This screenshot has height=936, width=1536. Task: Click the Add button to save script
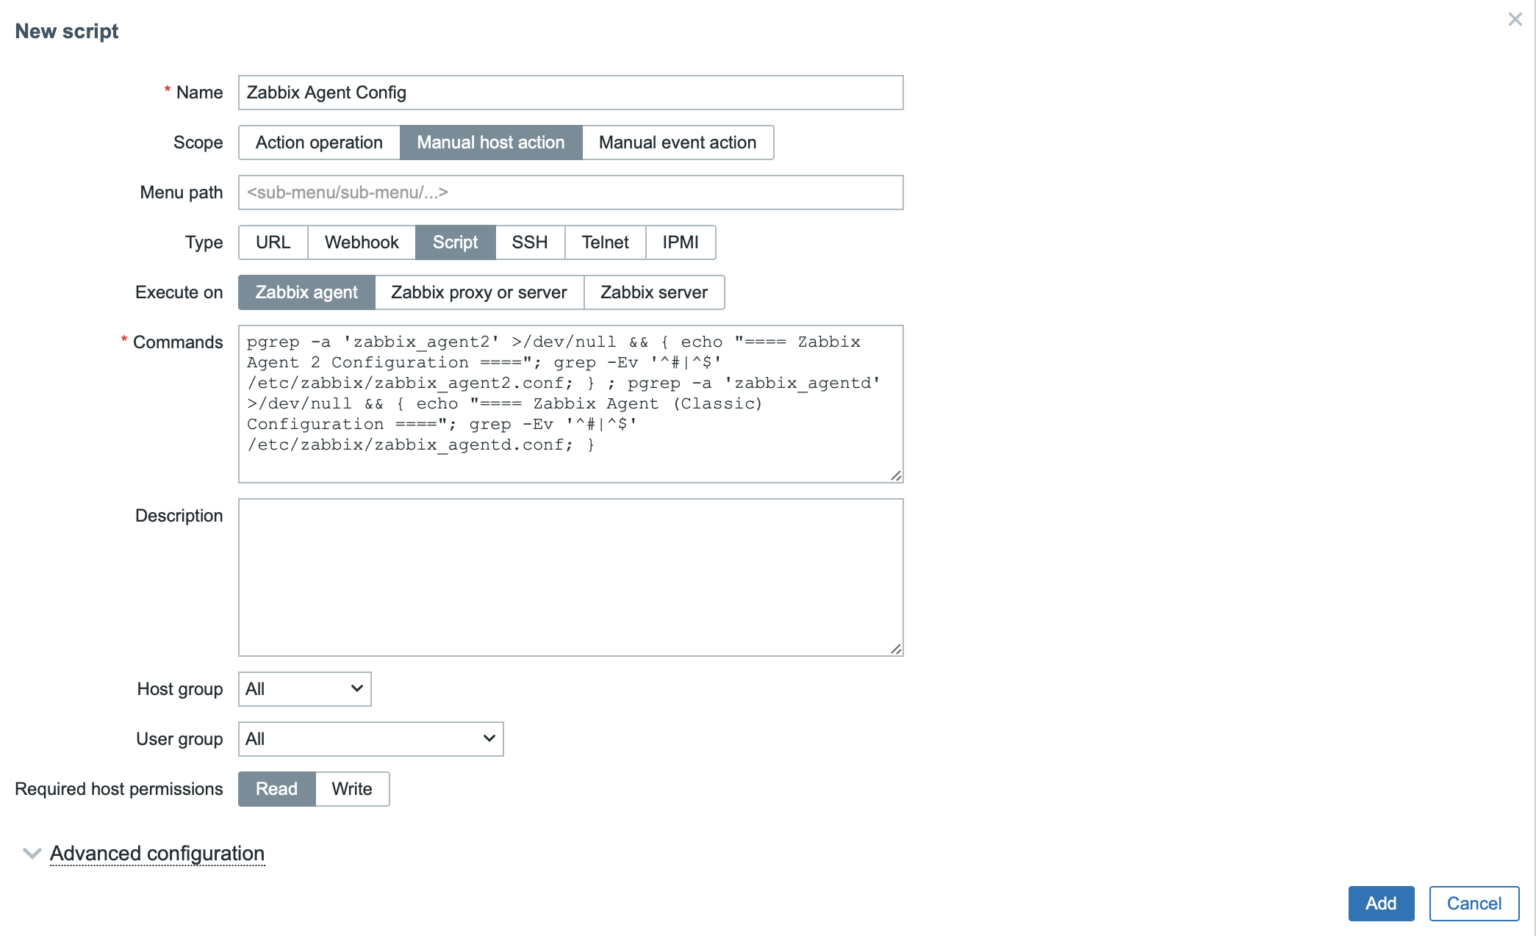click(1381, 903)
